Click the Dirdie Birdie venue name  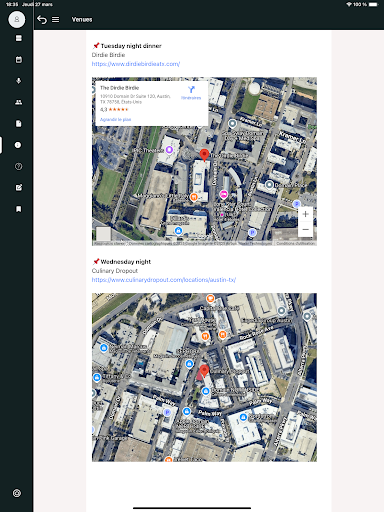point(108,55)
